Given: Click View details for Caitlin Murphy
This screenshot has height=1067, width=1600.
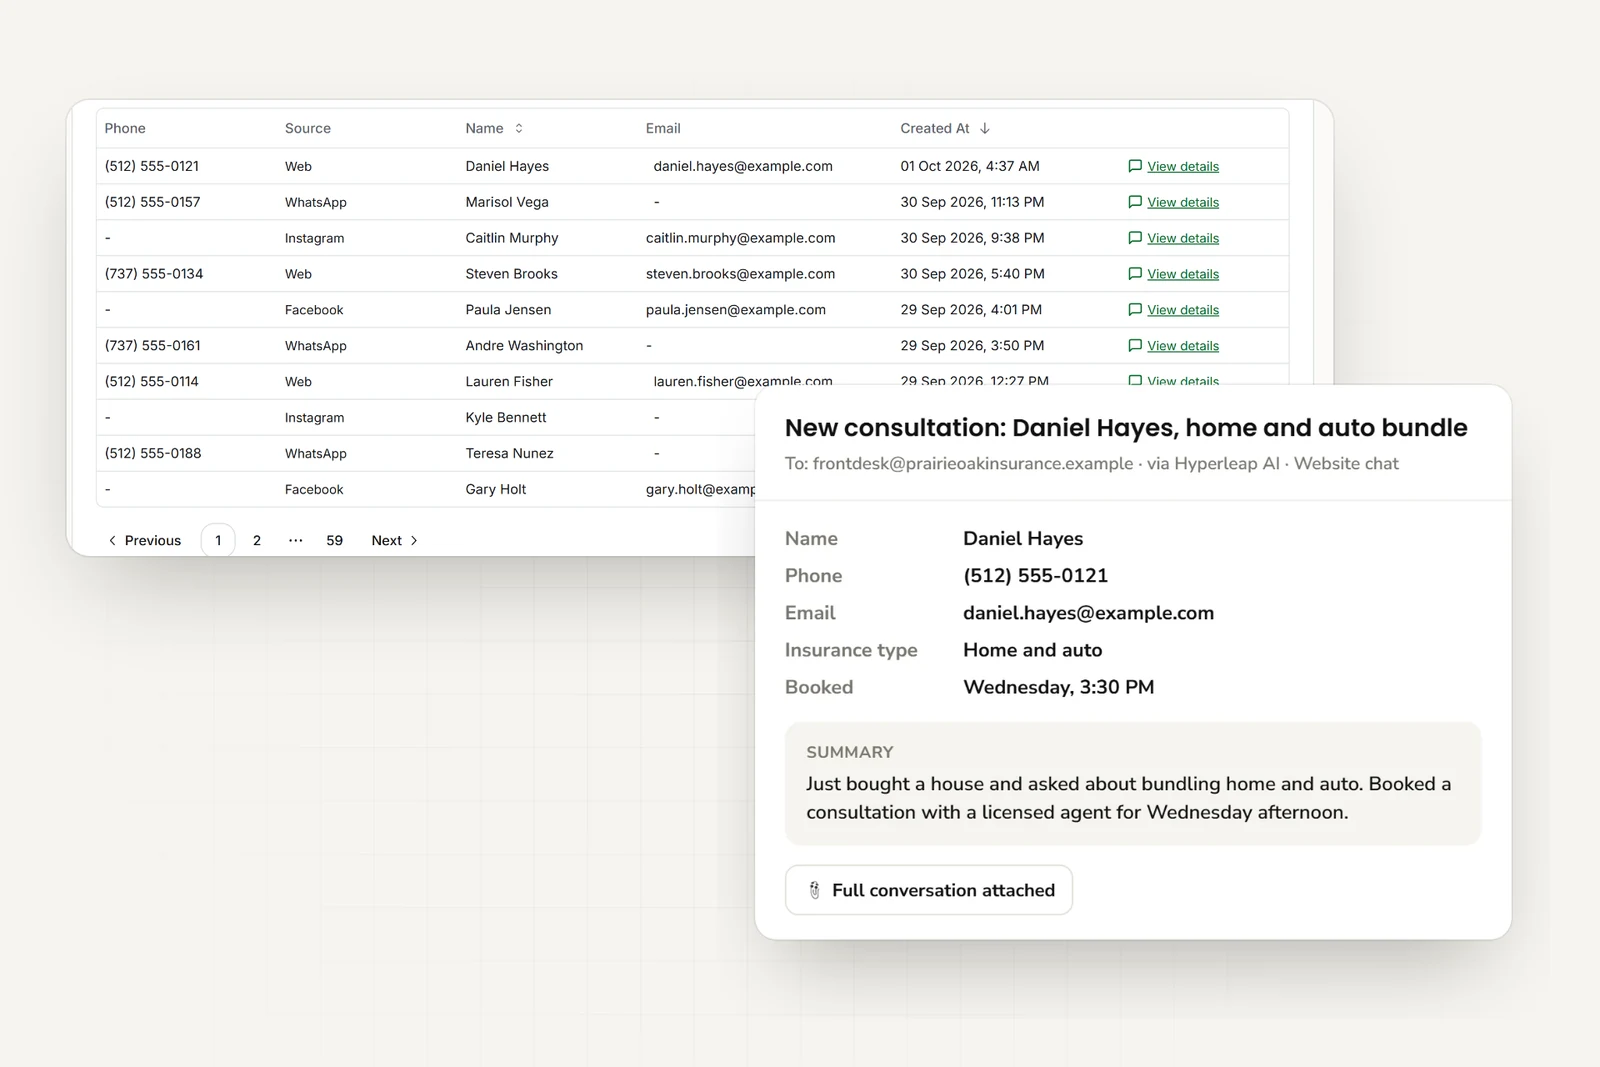Looking at the screenshot, I should coord(1183,238).
